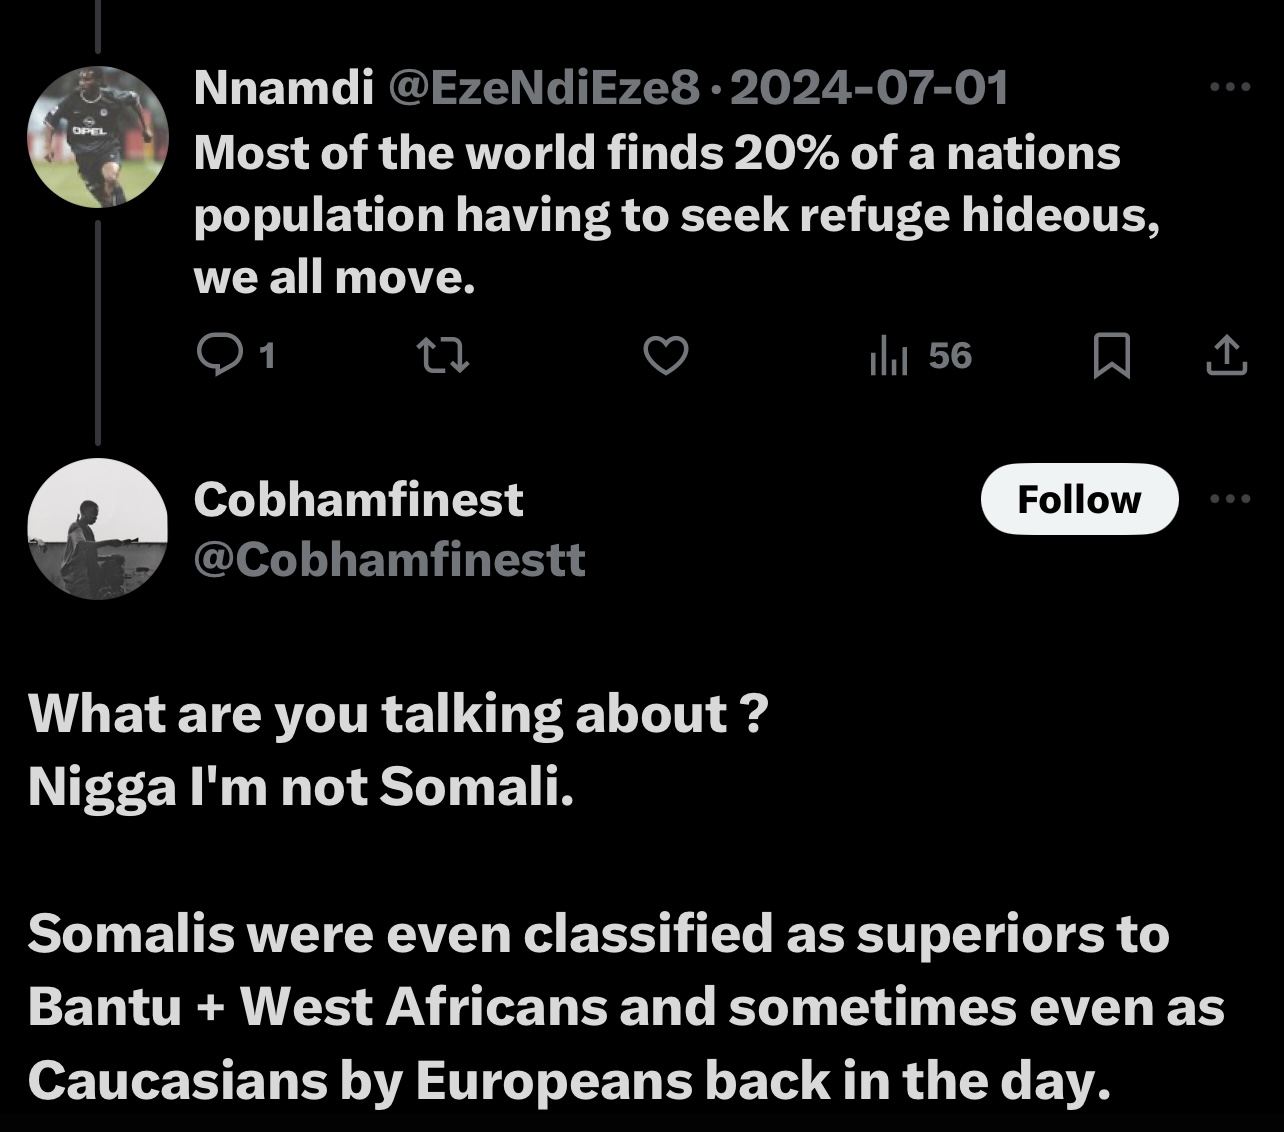Image resolution: width=1284 pixels, height=1132 pixels.
Task: Share Nnamdi's tweet using the upload icon
Action: point(1226,356)
